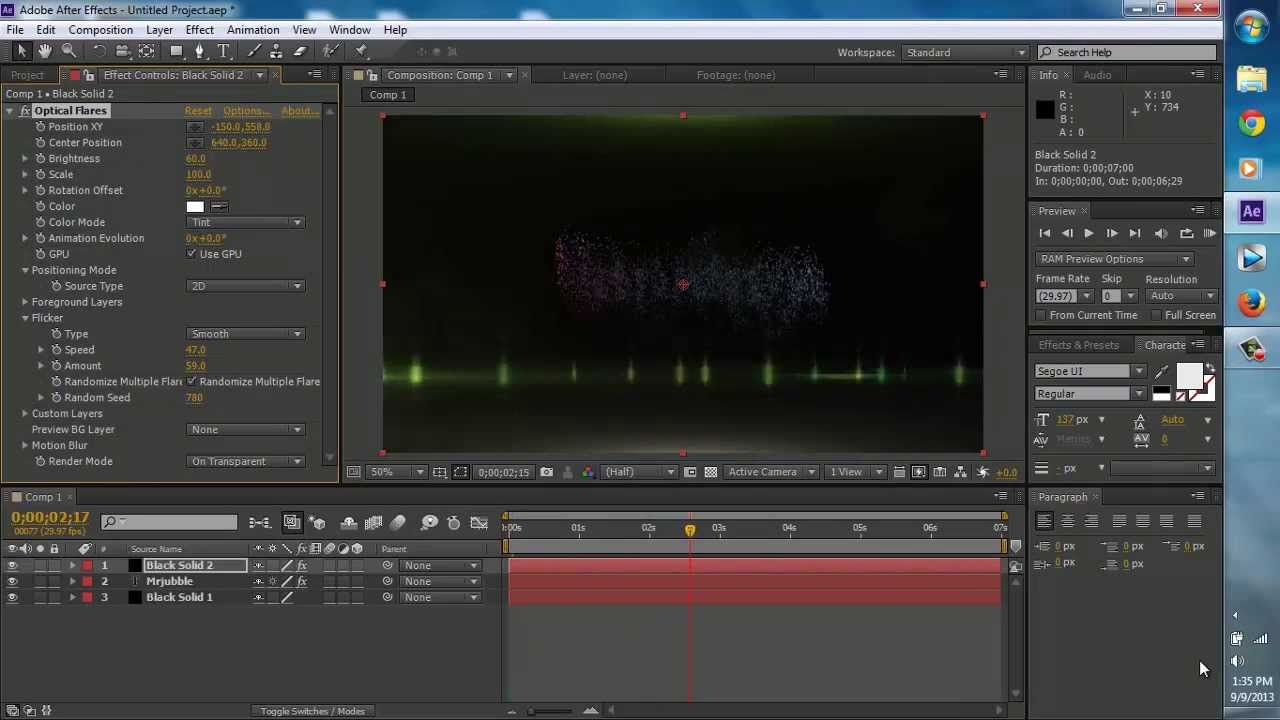Hide the Black Solid 2 layer

click(x=12, y=566)
